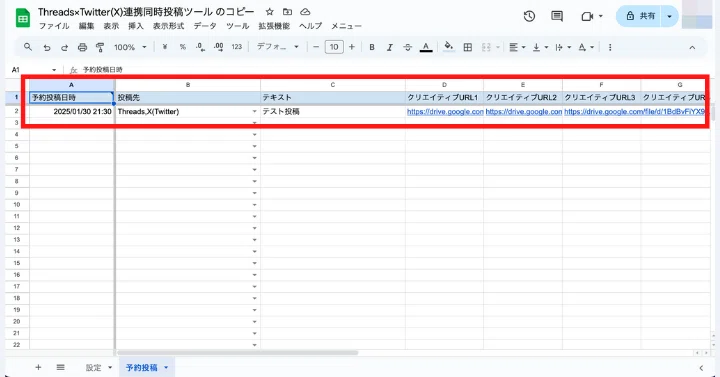Select the paint format tool
This screenshot has height=377, width=720.
[x=100, y=47]
